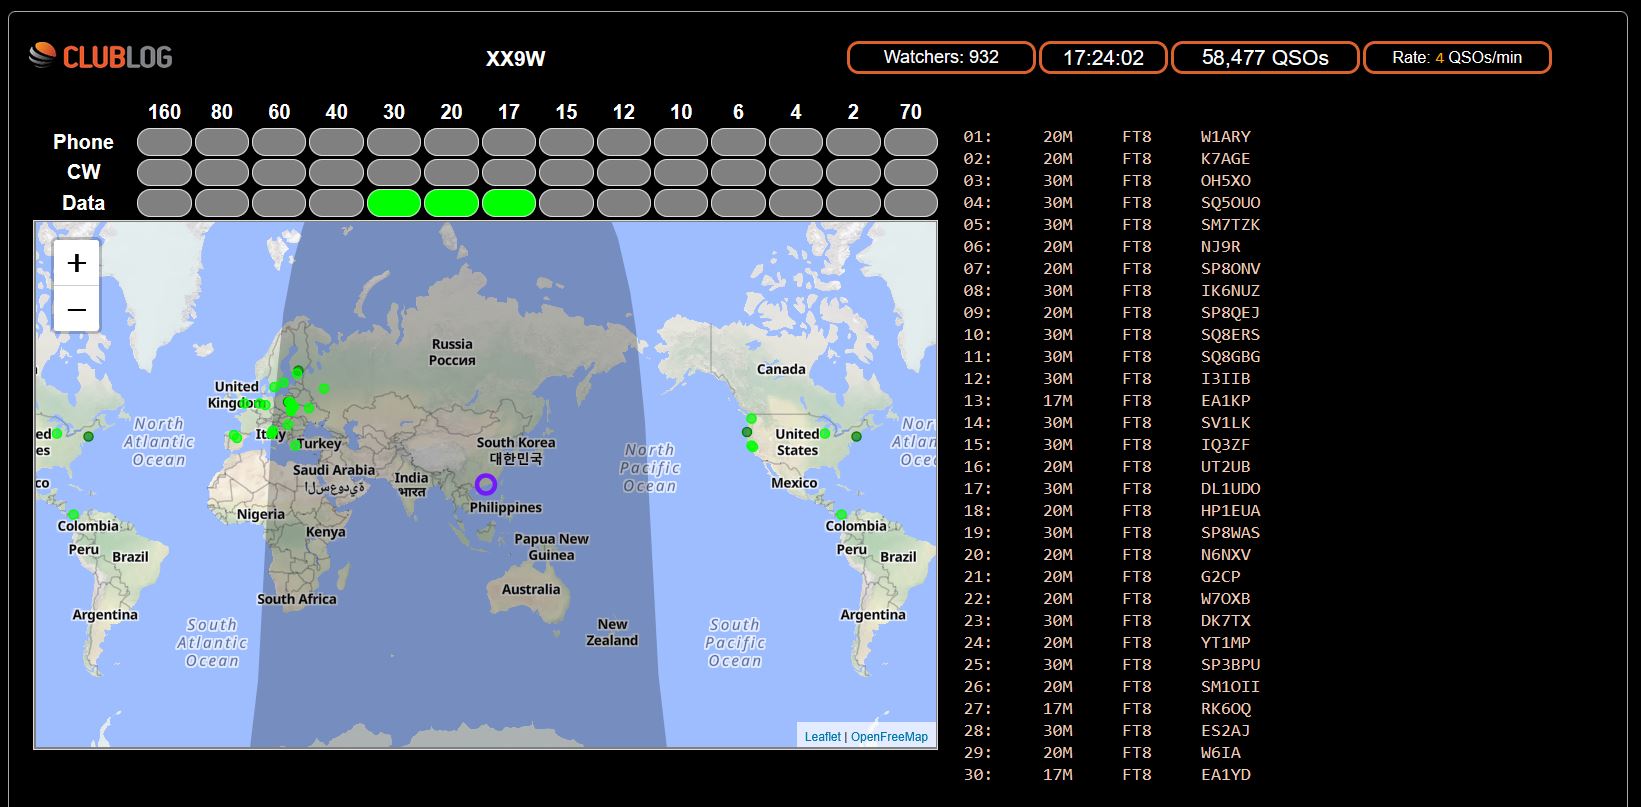Click the XX9W callsign title
1641x807 pixels.
coord(515,59)
